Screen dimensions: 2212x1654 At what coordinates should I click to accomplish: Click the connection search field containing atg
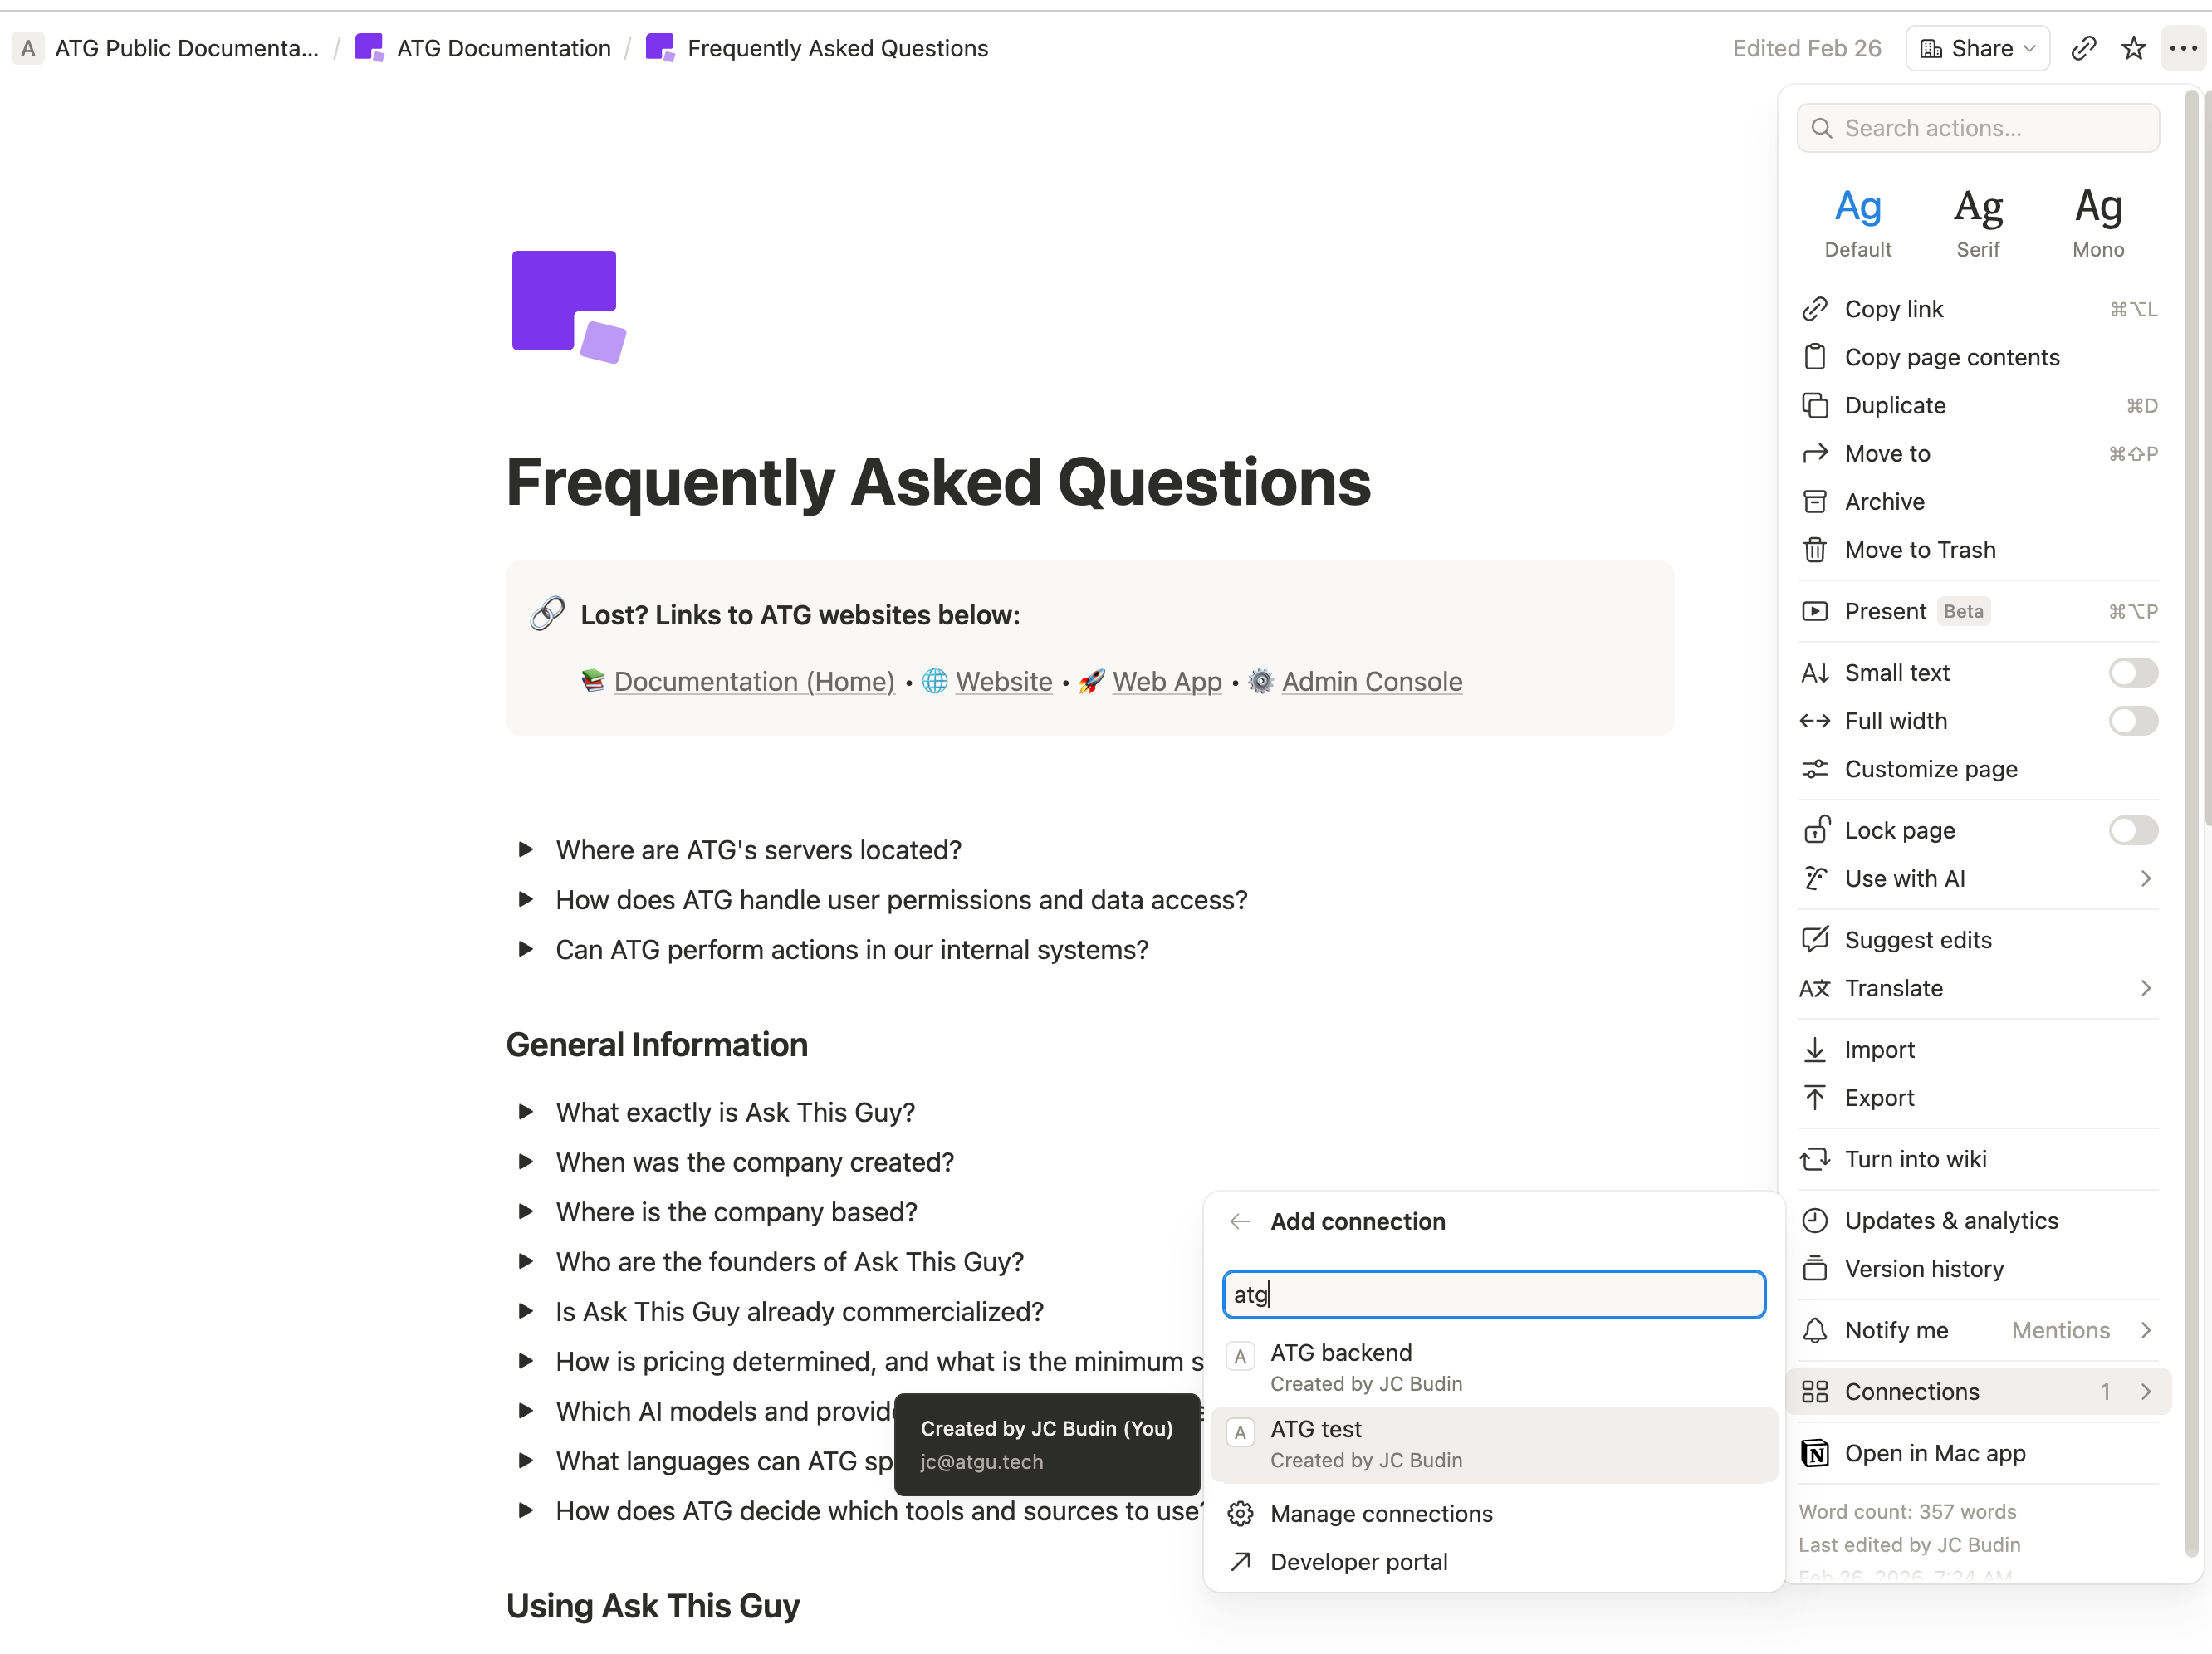(x=1493, y=1294)
